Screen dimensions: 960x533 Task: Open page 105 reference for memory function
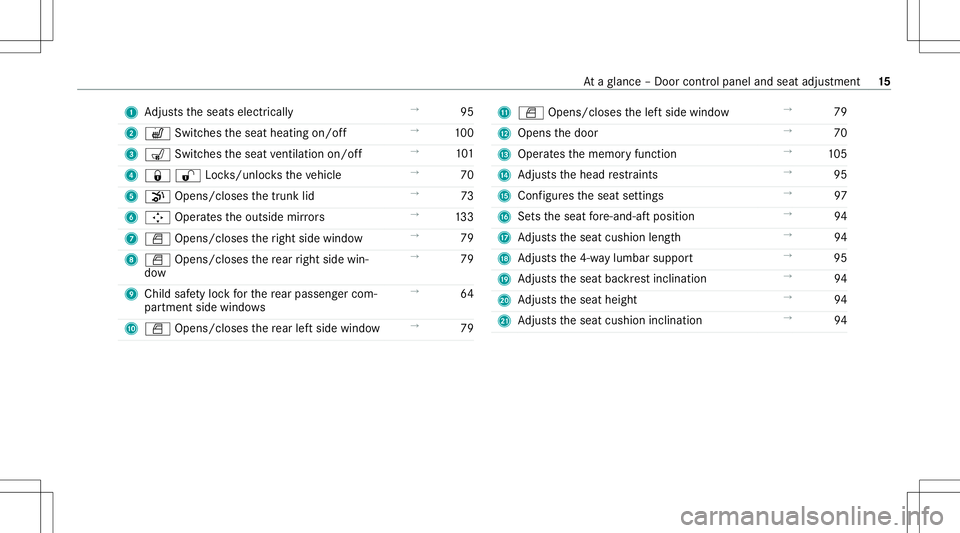pyautogui.click(x=838, y=154)
